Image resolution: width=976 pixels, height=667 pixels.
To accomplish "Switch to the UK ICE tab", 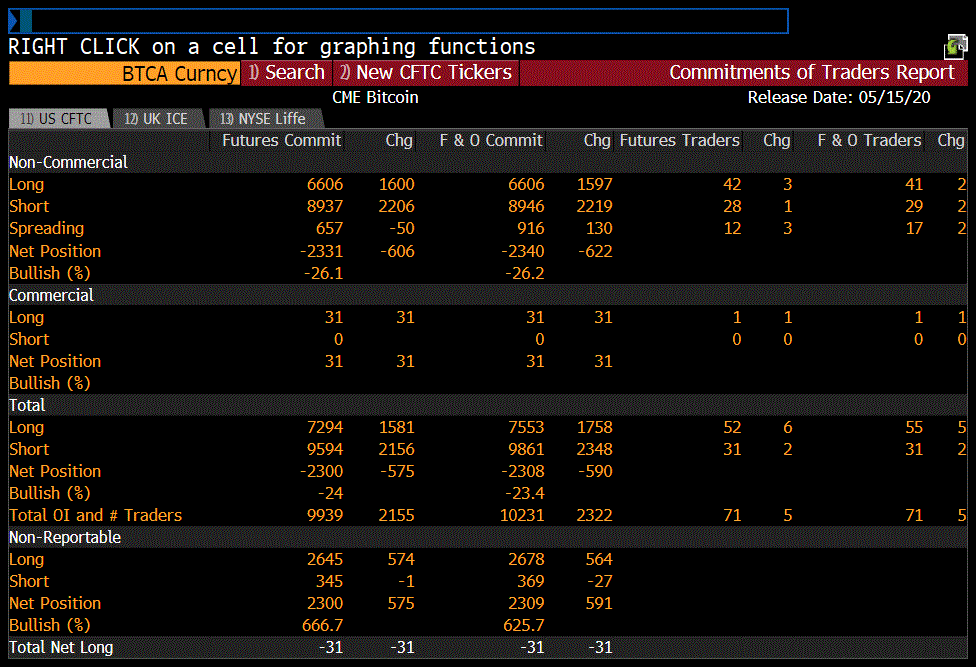I will tap(156, 119).
